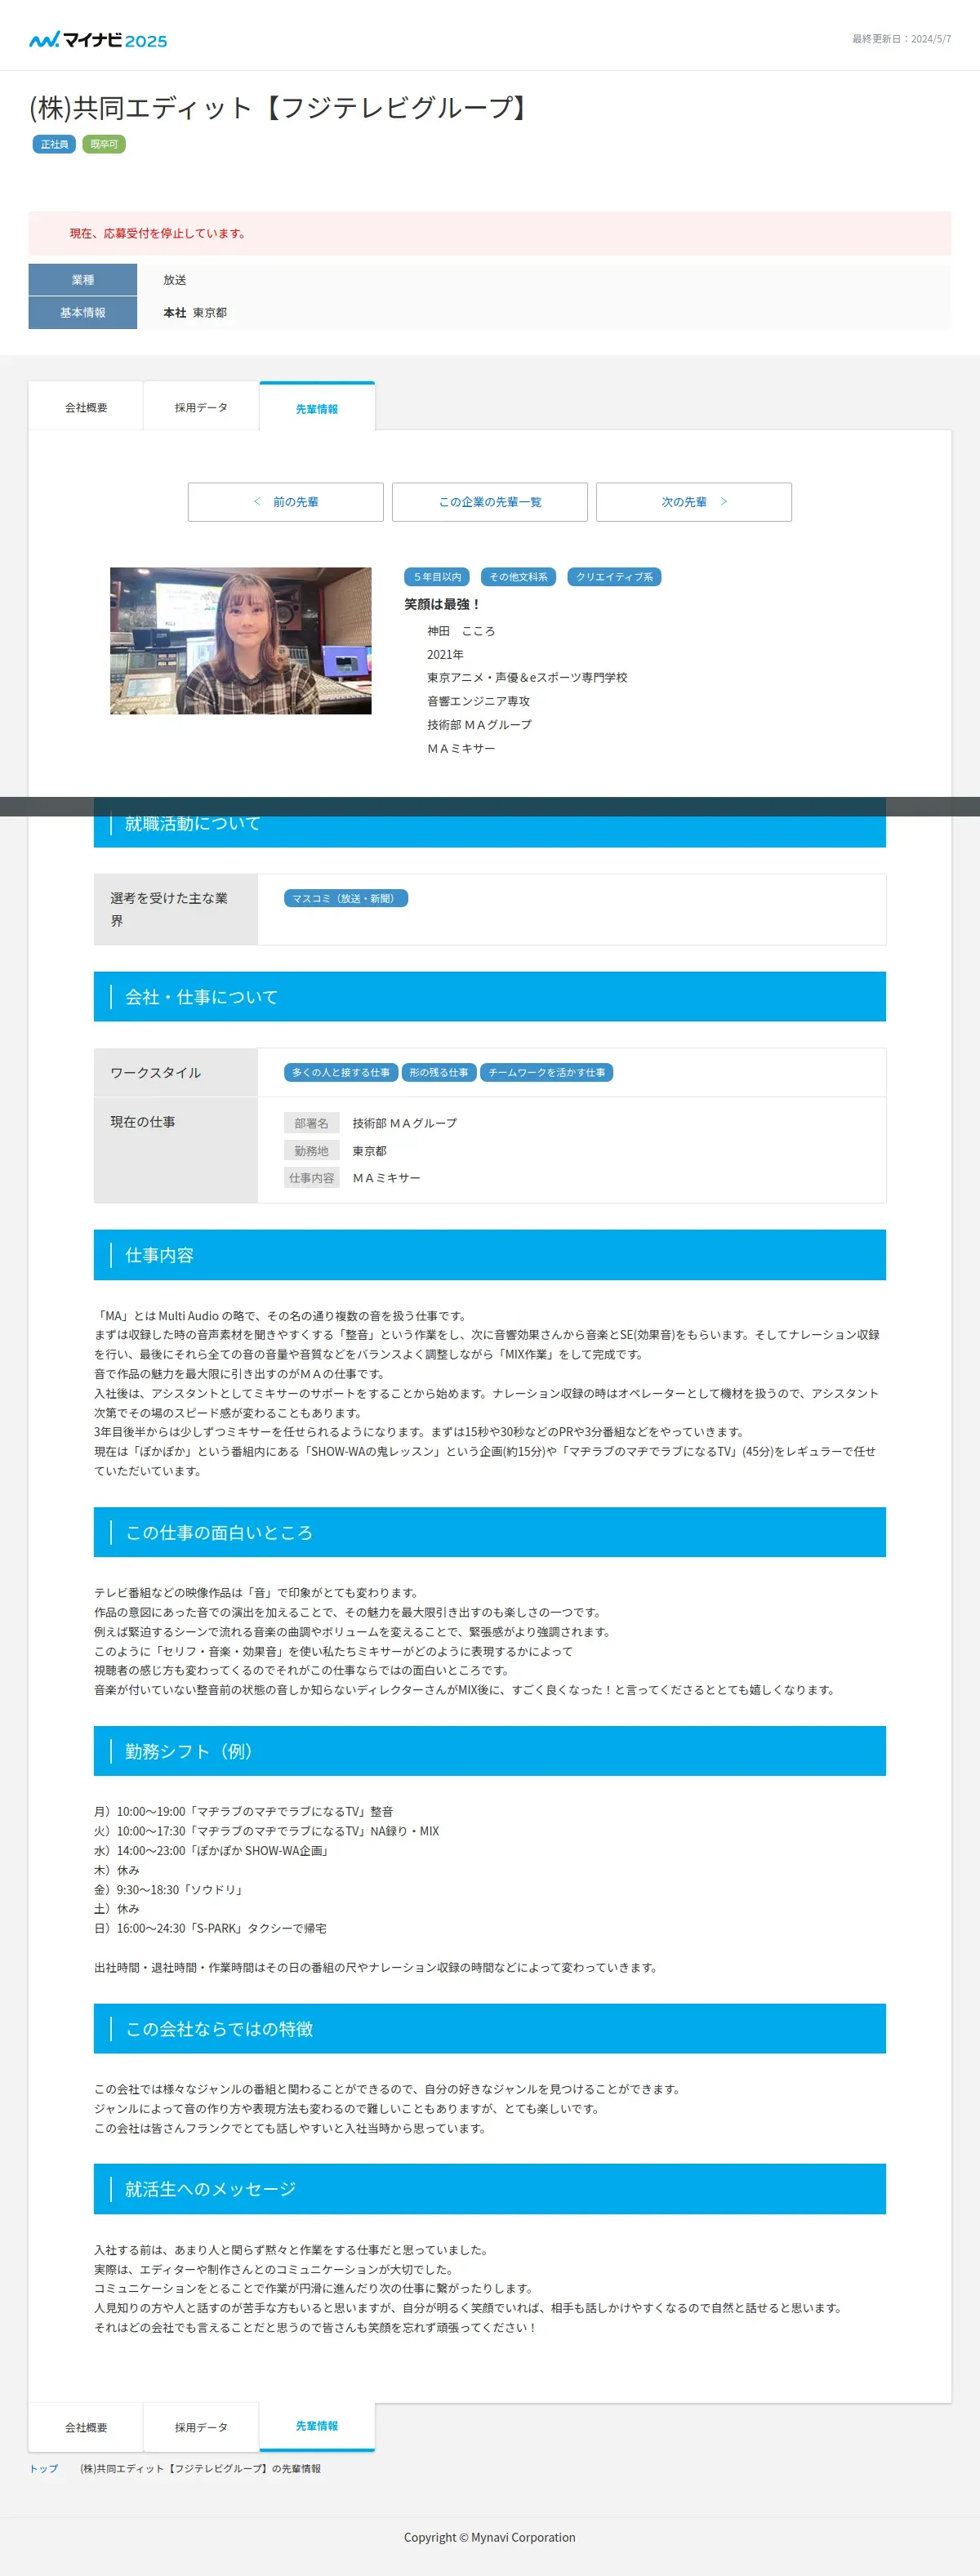Open the bottom 採用データ tab
Image resolution: width=980 pixels, height=2576 pixels.
[201, 2427]
